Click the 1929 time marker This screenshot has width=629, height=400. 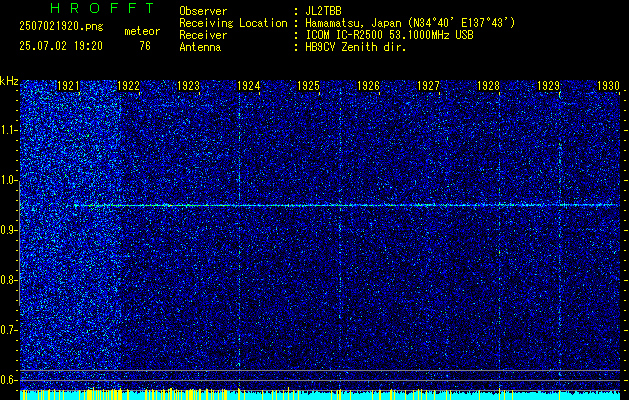548,86
